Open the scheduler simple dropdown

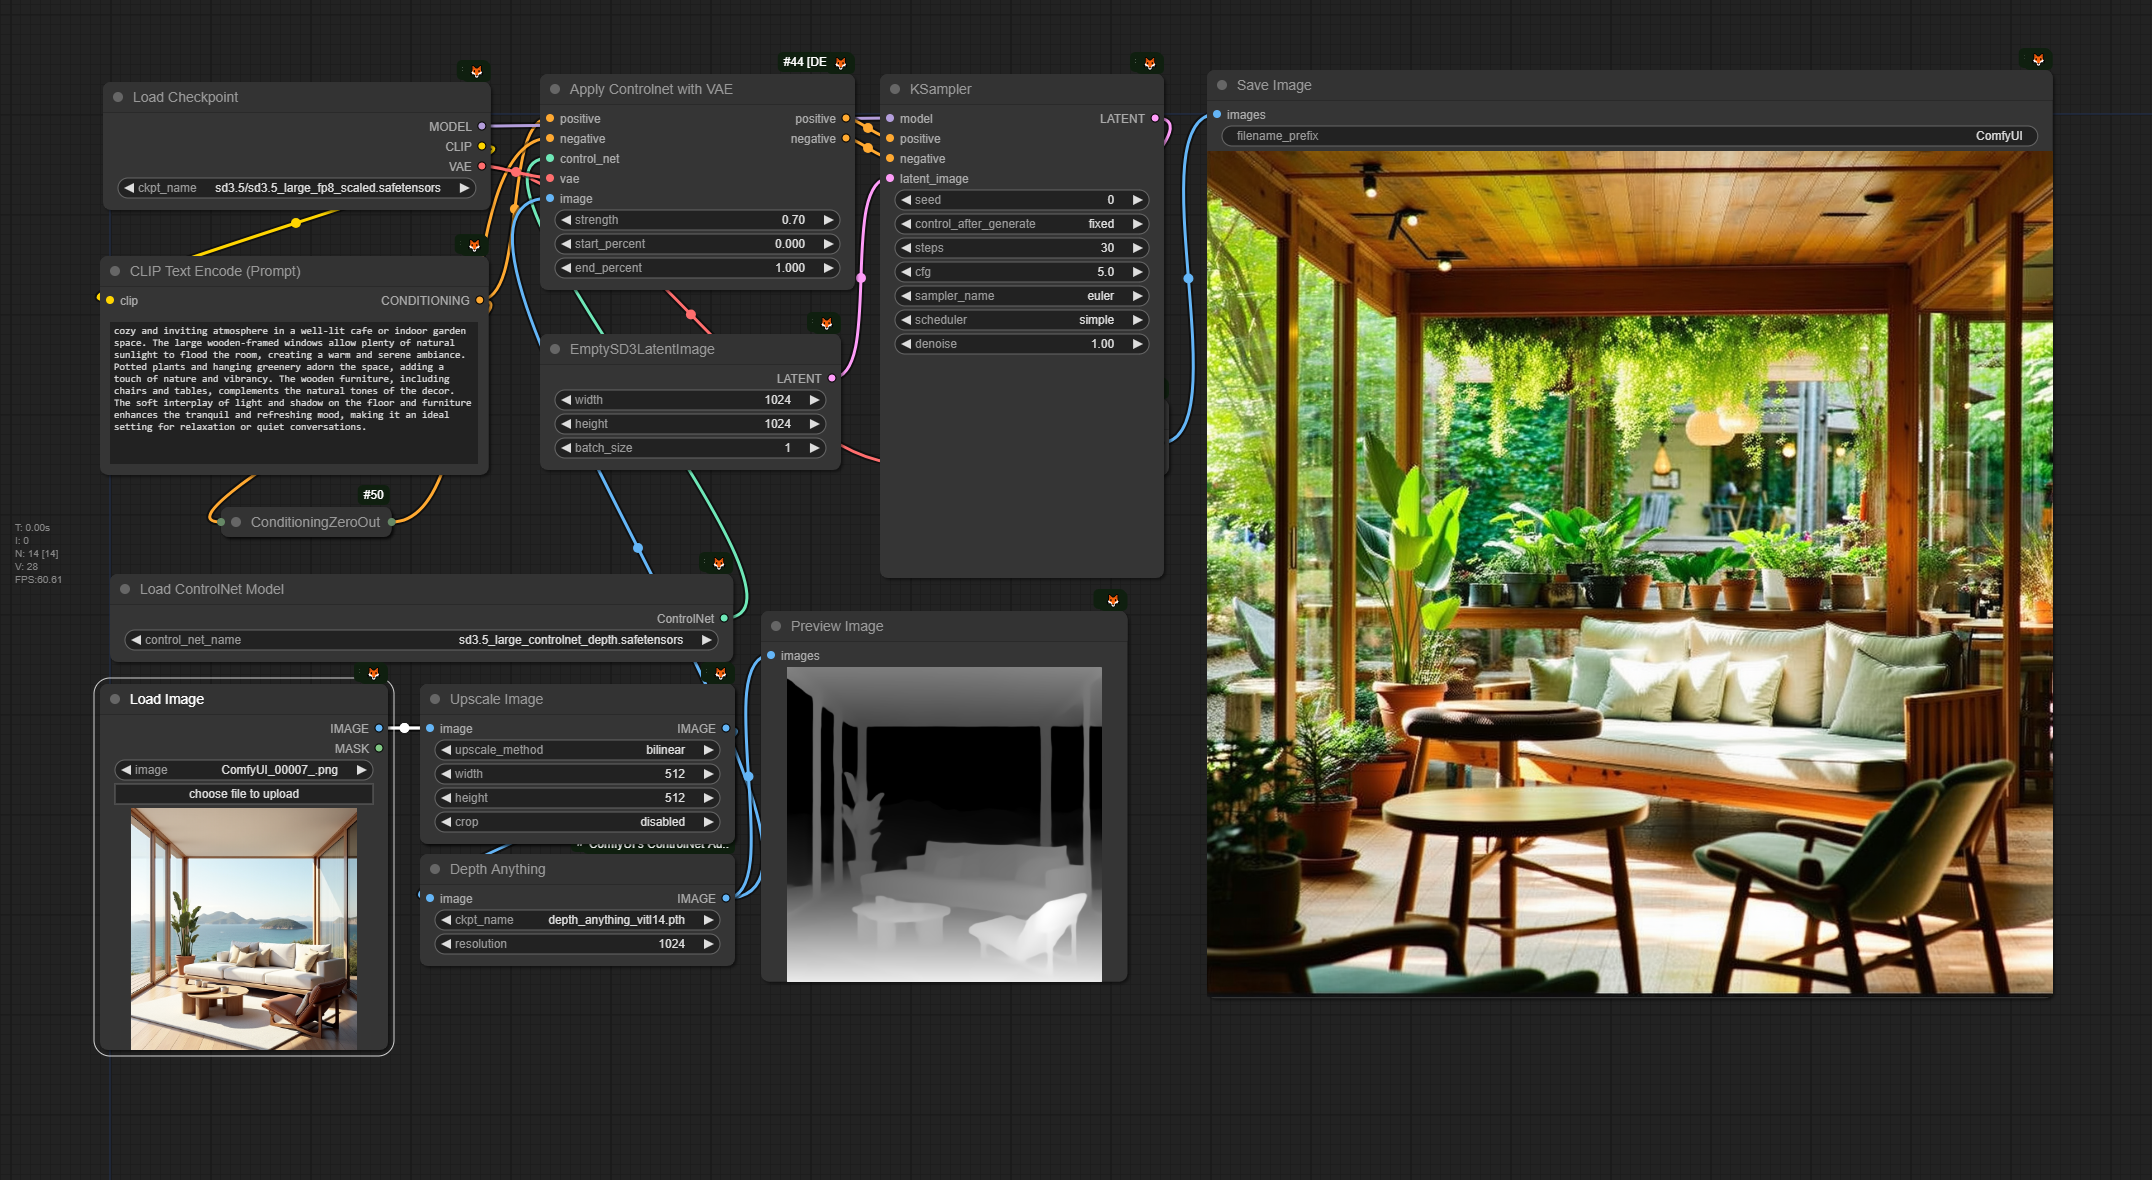(1021, 320)
